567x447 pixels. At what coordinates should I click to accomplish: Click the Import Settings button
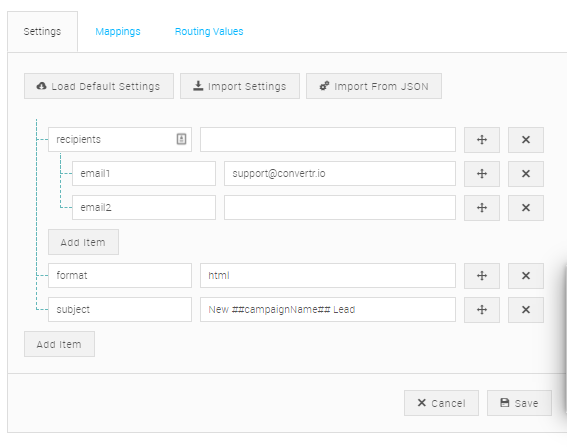240,86
